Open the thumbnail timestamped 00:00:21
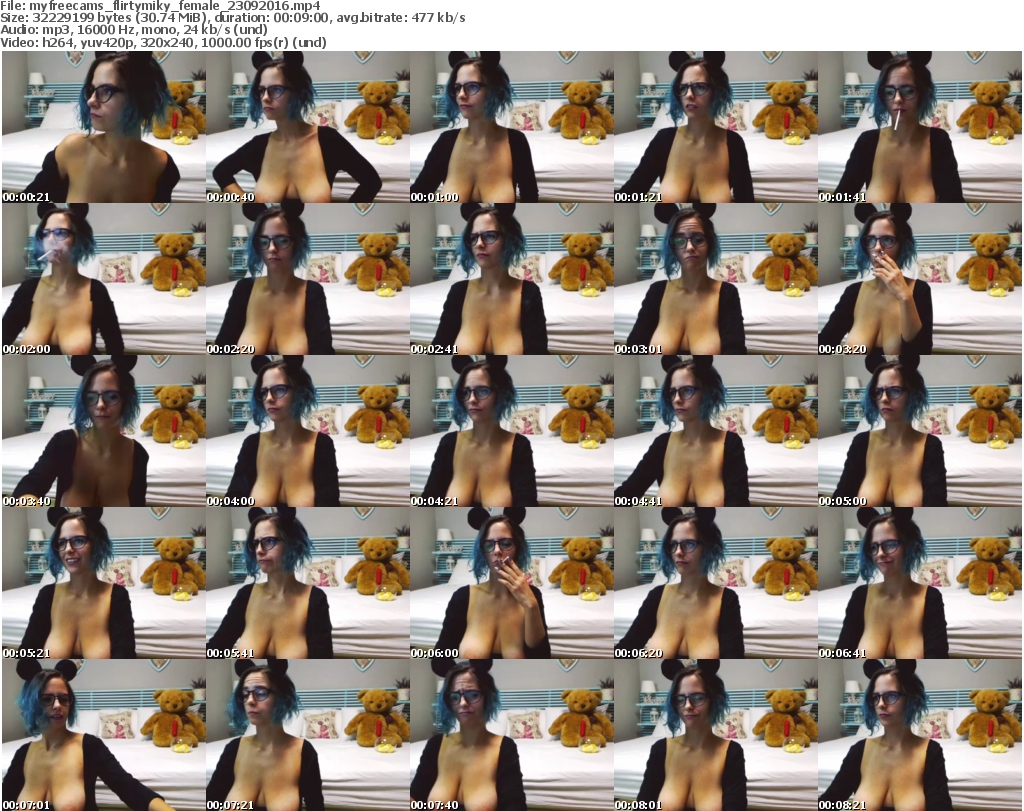1024x811 pixels. pyautogui.click(x=104, y=127)
